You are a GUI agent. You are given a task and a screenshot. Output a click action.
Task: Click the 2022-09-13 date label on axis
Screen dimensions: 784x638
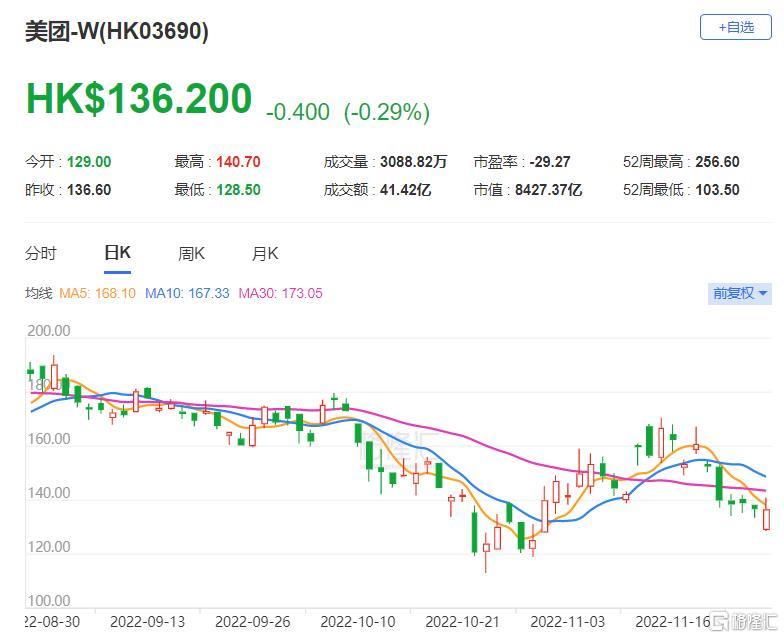pyautogui.click(x=148, y=621)
